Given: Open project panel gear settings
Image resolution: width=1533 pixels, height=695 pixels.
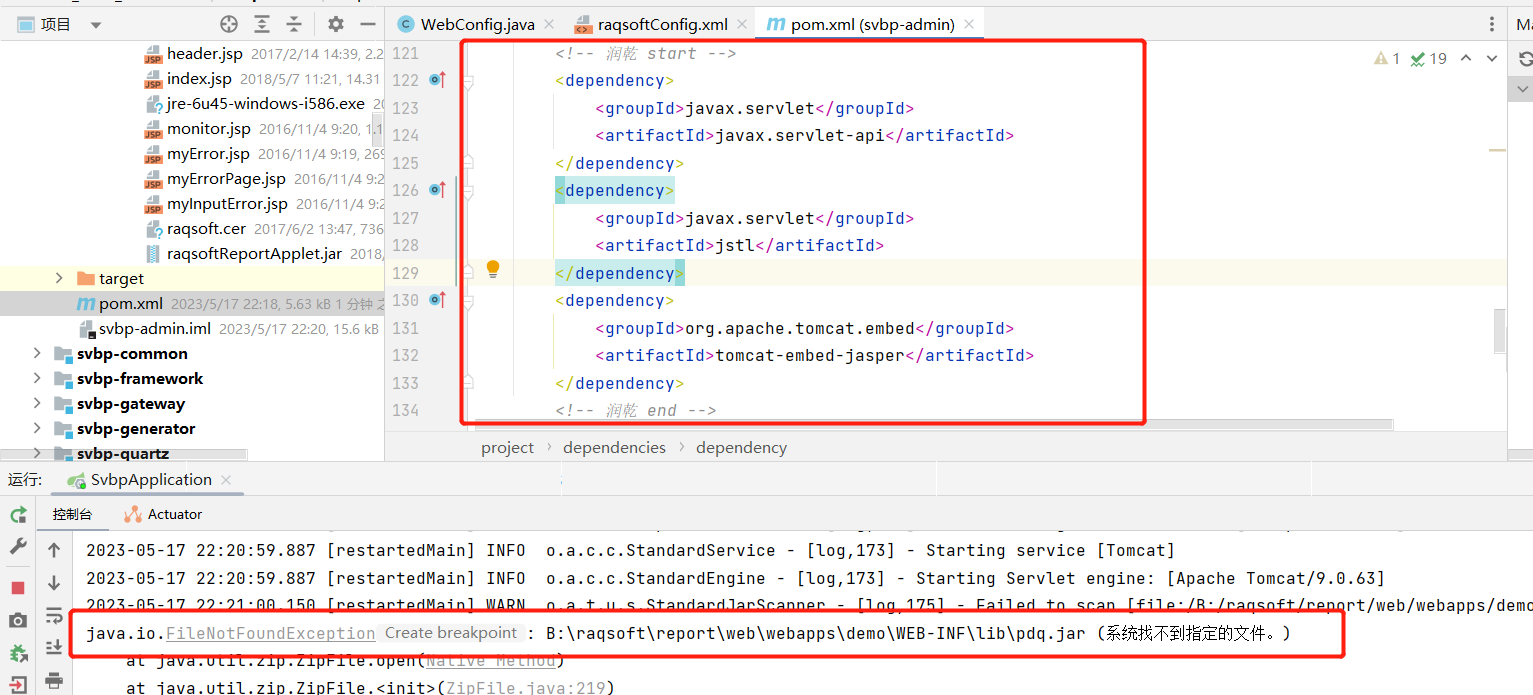Looking at the screenshot, I should tap(336, 24).
